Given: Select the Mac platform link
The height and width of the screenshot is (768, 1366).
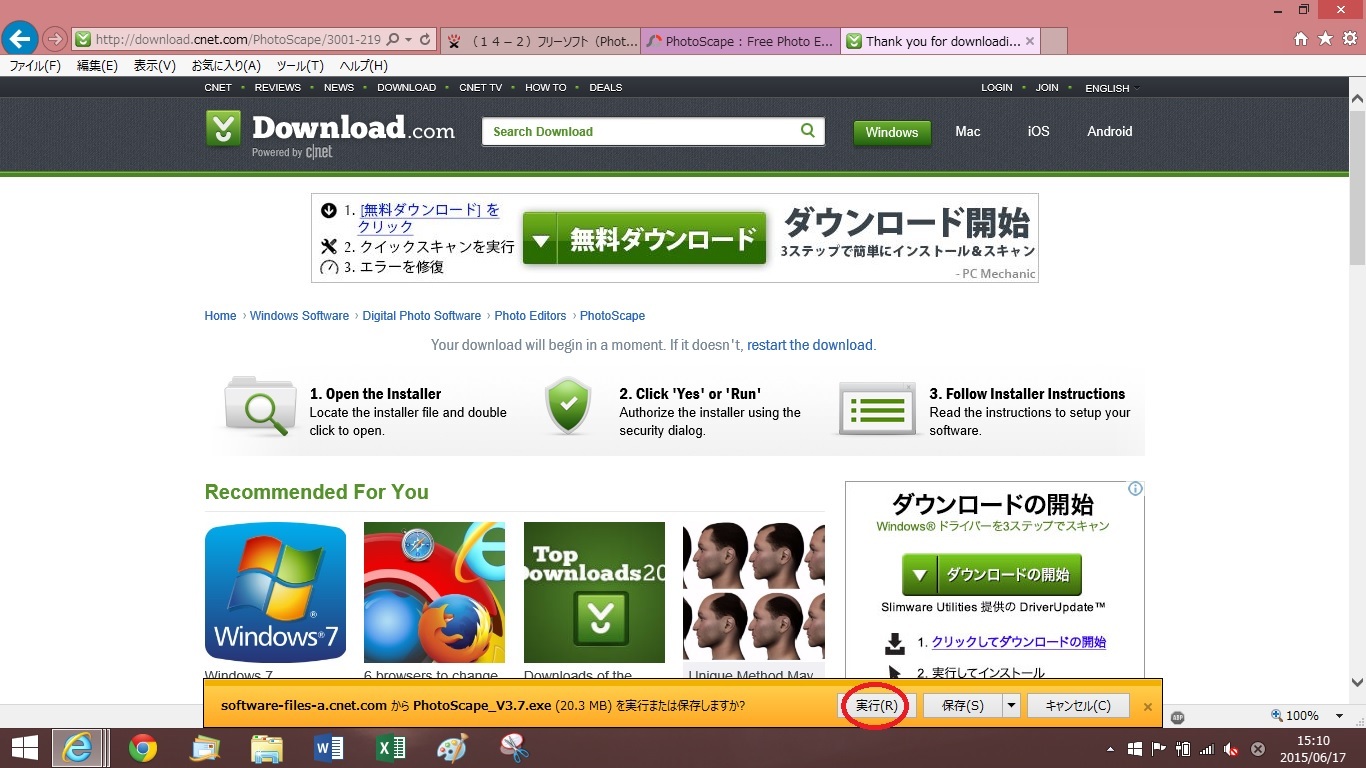Looking at the screenshot, I should (x=968, y=131).
